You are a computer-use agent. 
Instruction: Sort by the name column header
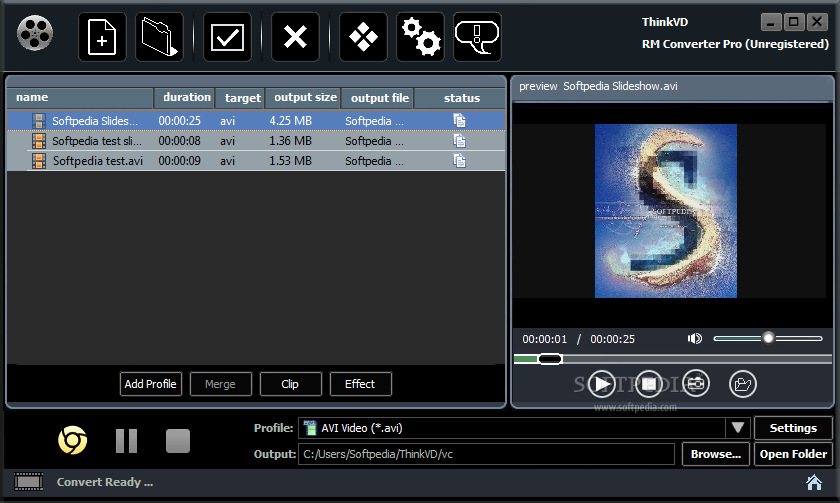pyautogui.click(x=80, y=97)
